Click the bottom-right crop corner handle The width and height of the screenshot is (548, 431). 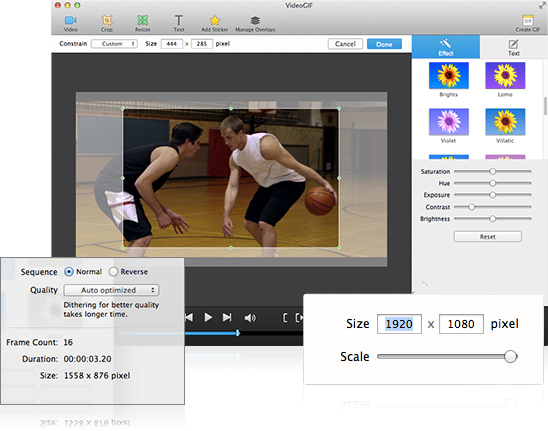(339, 247)
